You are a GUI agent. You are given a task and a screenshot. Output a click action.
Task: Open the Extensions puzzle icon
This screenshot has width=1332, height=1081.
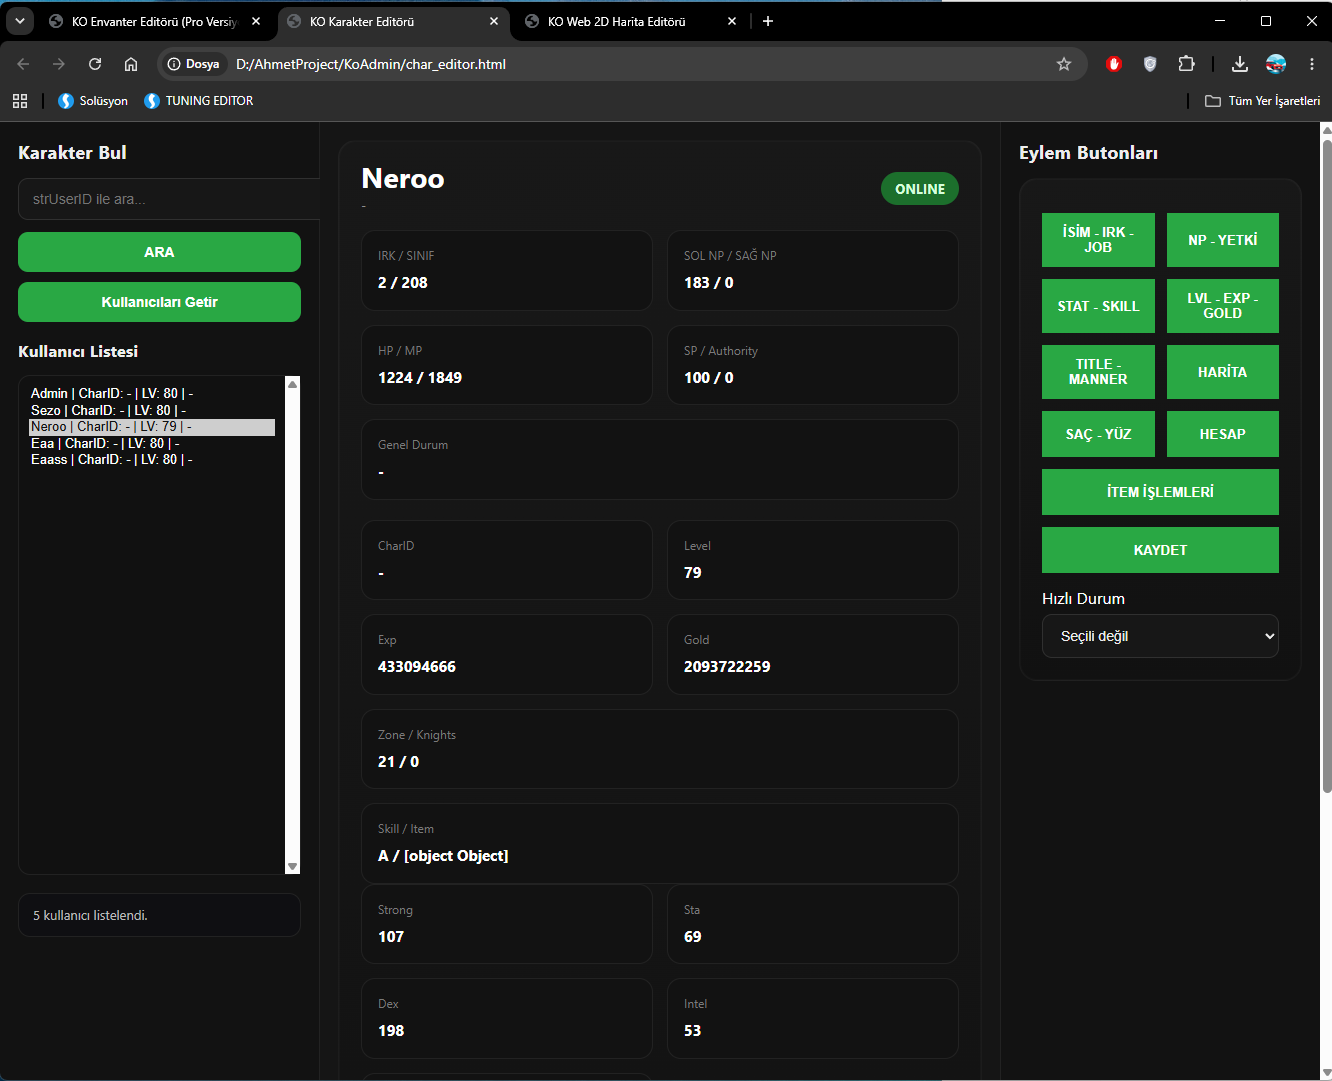pyautogui.click(x=1186, y=64)
